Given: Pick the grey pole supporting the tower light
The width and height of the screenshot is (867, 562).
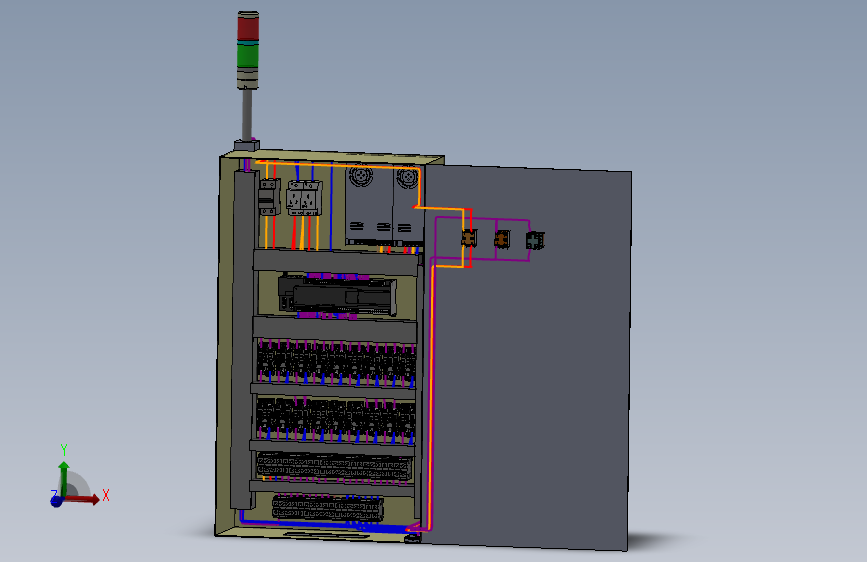Looking at the screenshot, I should click(247, 115).
